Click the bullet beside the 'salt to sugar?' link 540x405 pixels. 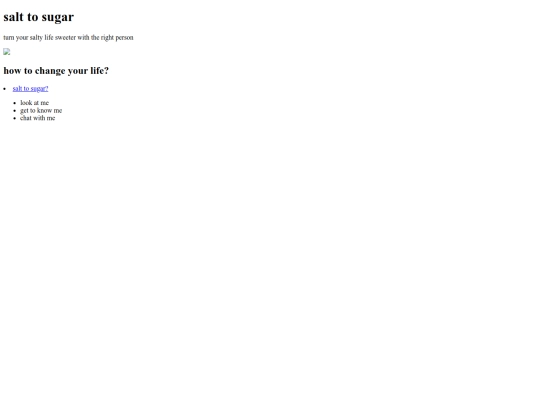point(5,89)
